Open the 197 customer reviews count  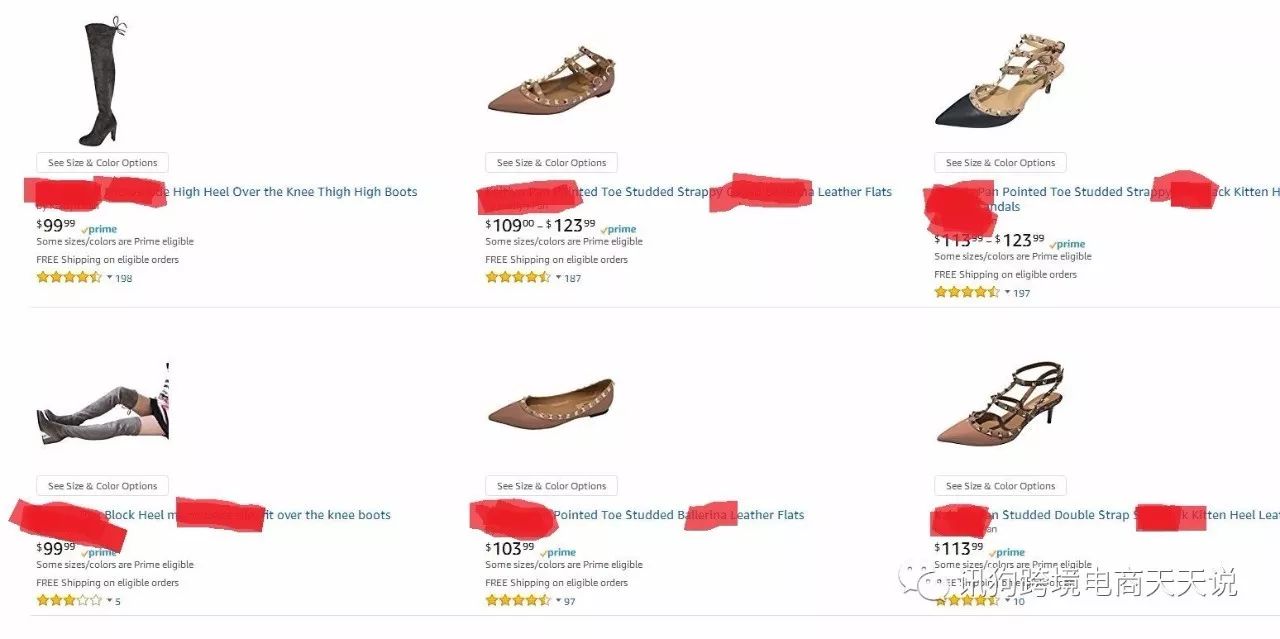(x=1021, y=293)
